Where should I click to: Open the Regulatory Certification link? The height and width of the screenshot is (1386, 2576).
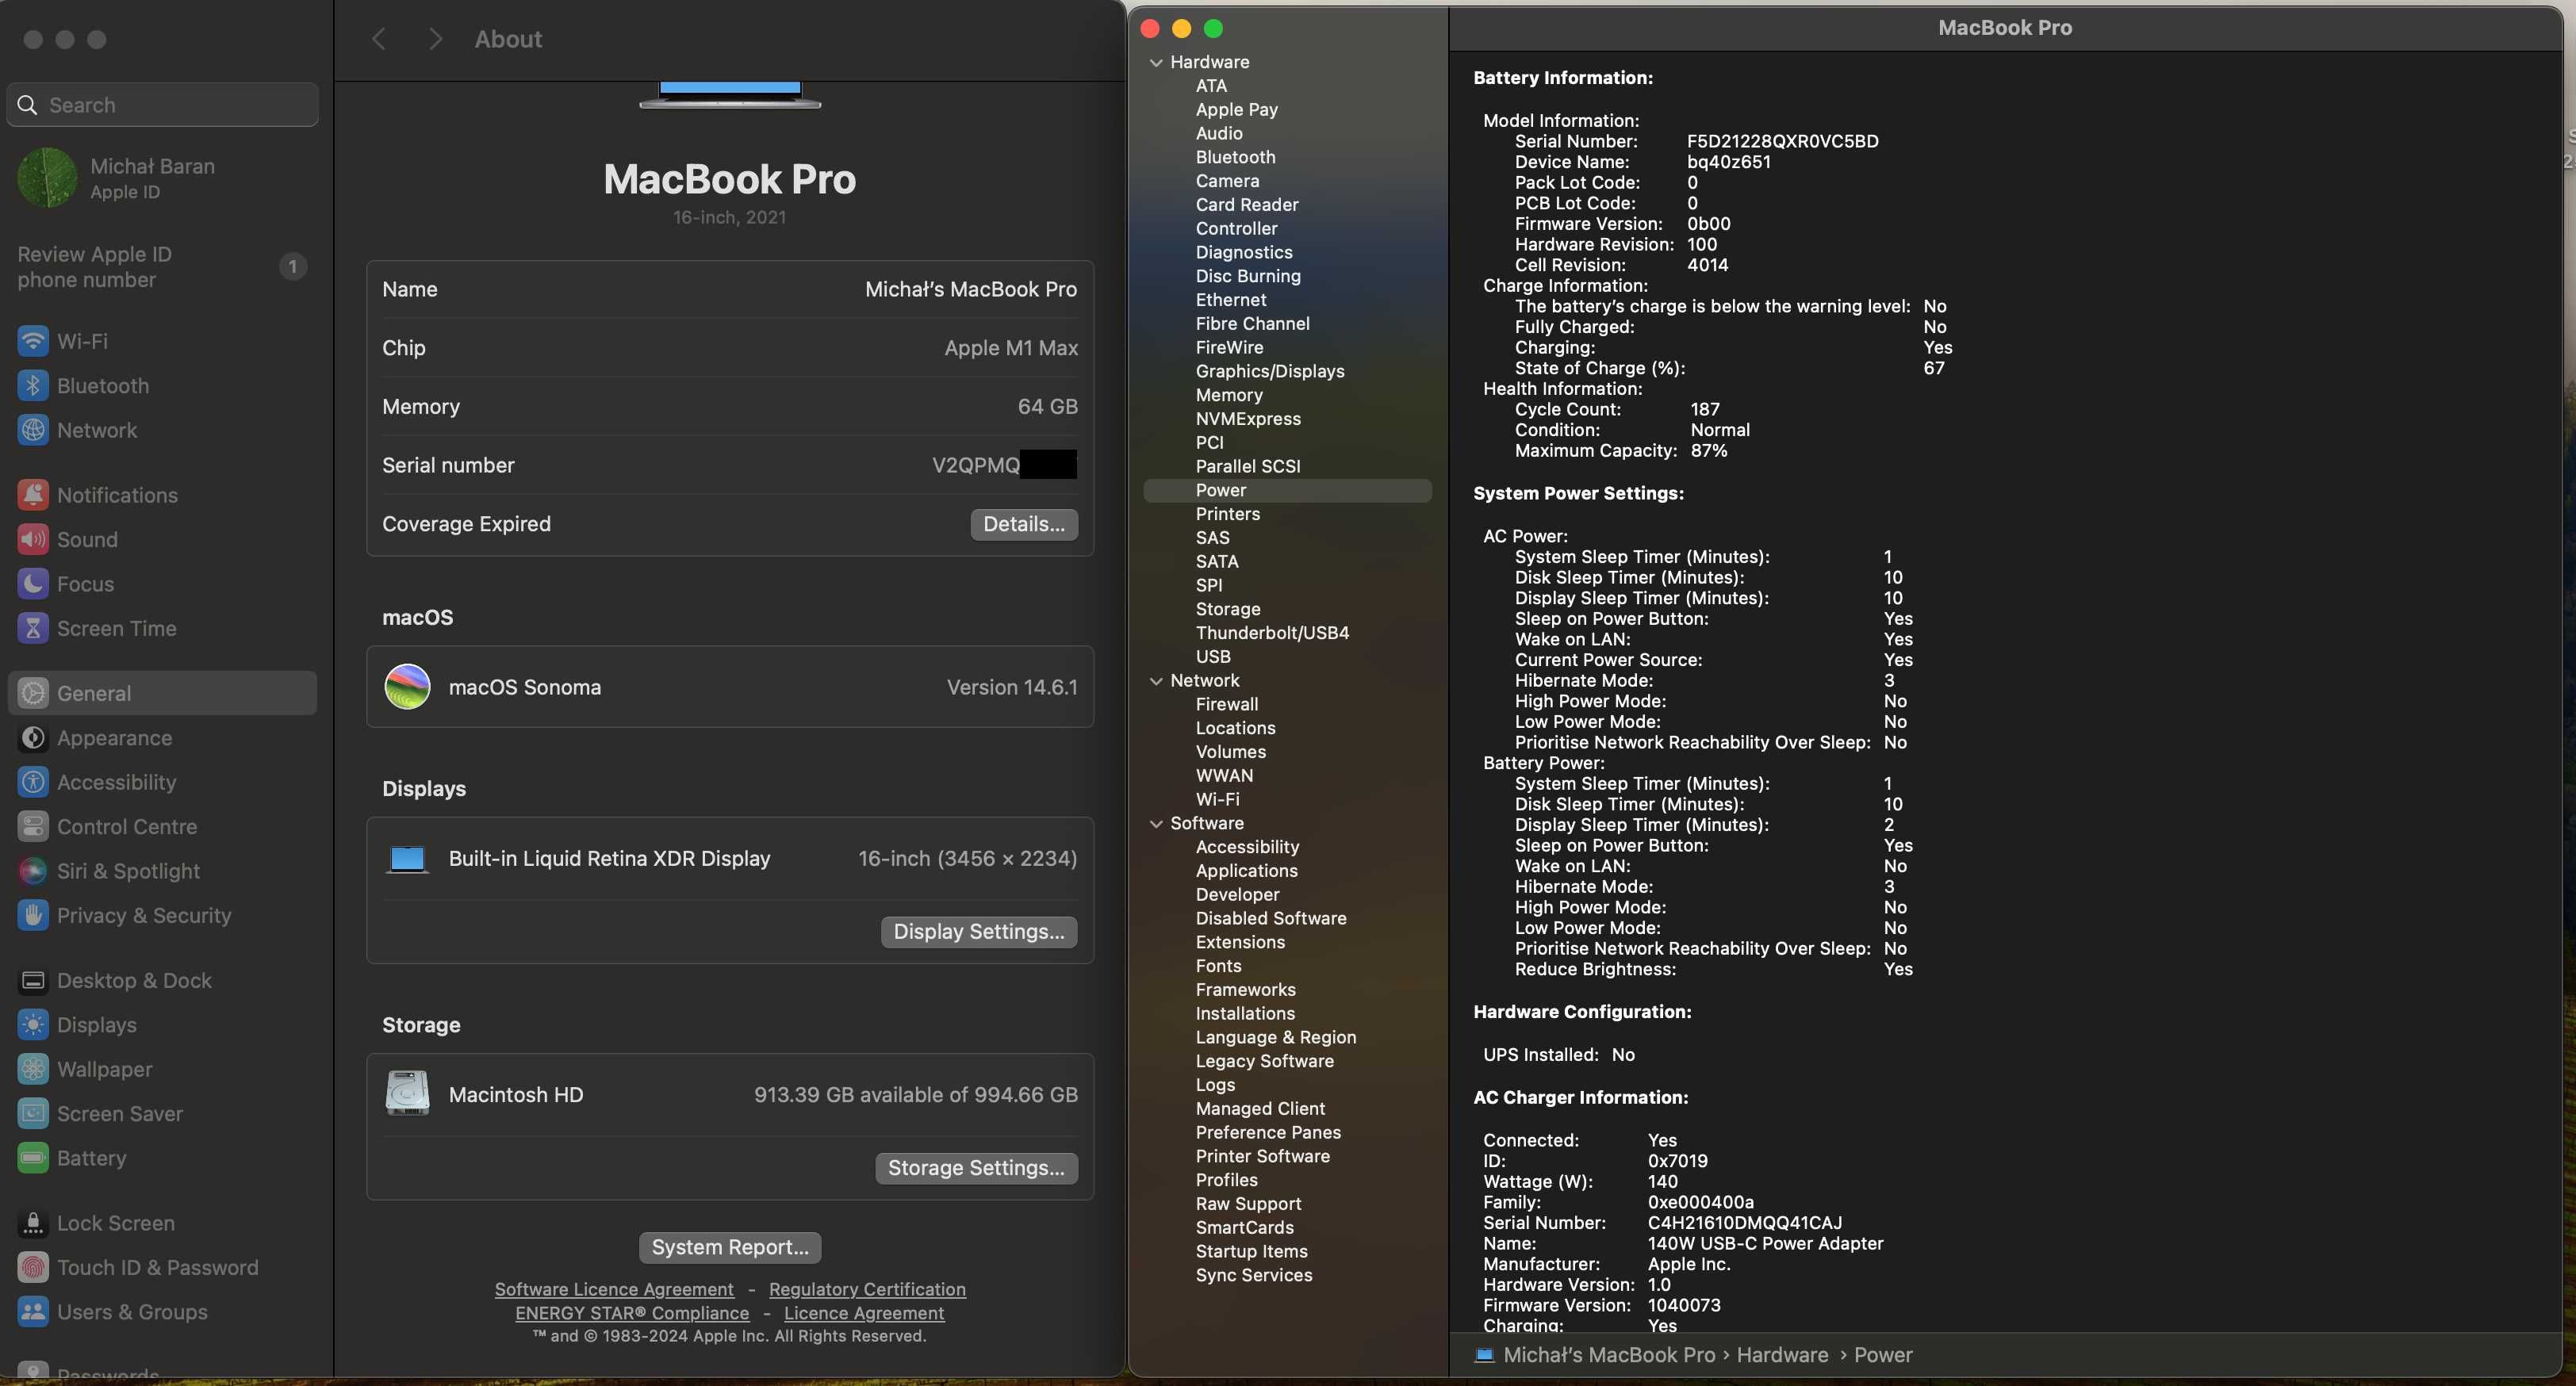pos(867,1289)
